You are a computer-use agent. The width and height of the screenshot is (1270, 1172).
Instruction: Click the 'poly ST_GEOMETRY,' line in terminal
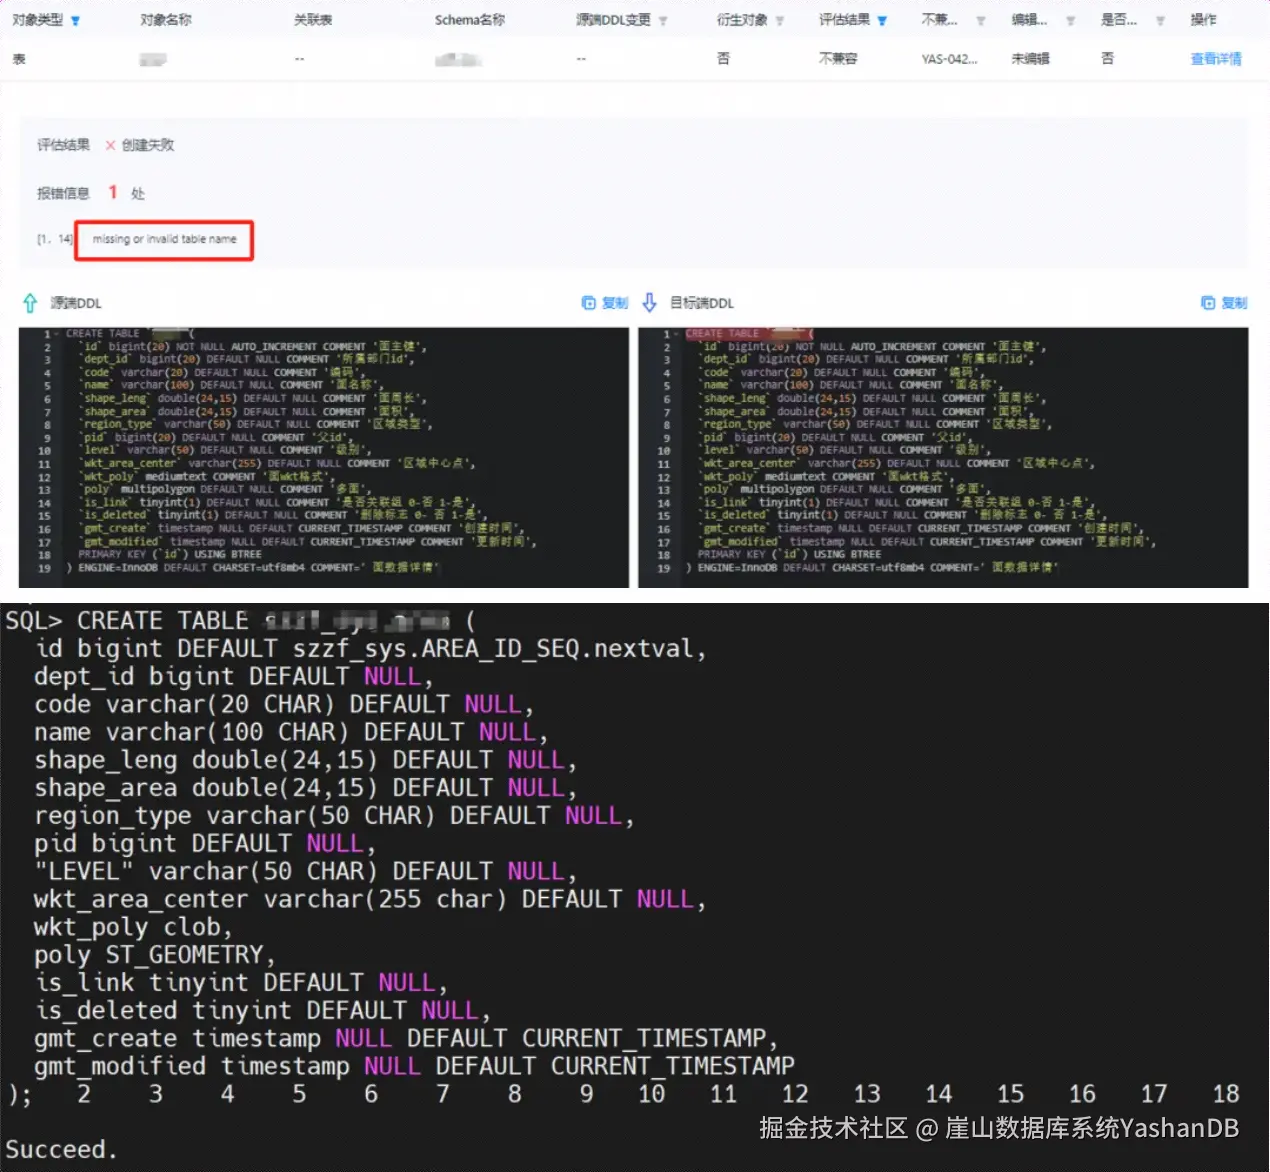154,955
